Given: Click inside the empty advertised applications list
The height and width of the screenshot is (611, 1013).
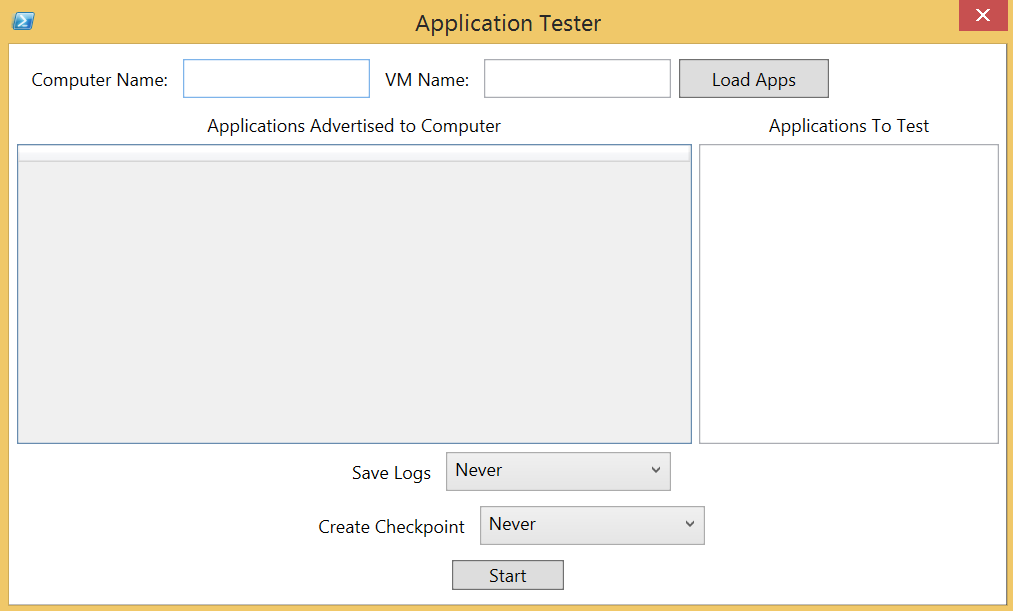Looking at the screenshot, I should [x=354, y=302].
